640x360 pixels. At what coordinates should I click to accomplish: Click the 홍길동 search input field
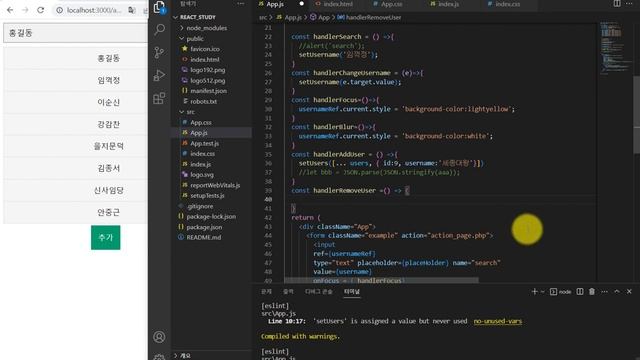coord(76,33)
